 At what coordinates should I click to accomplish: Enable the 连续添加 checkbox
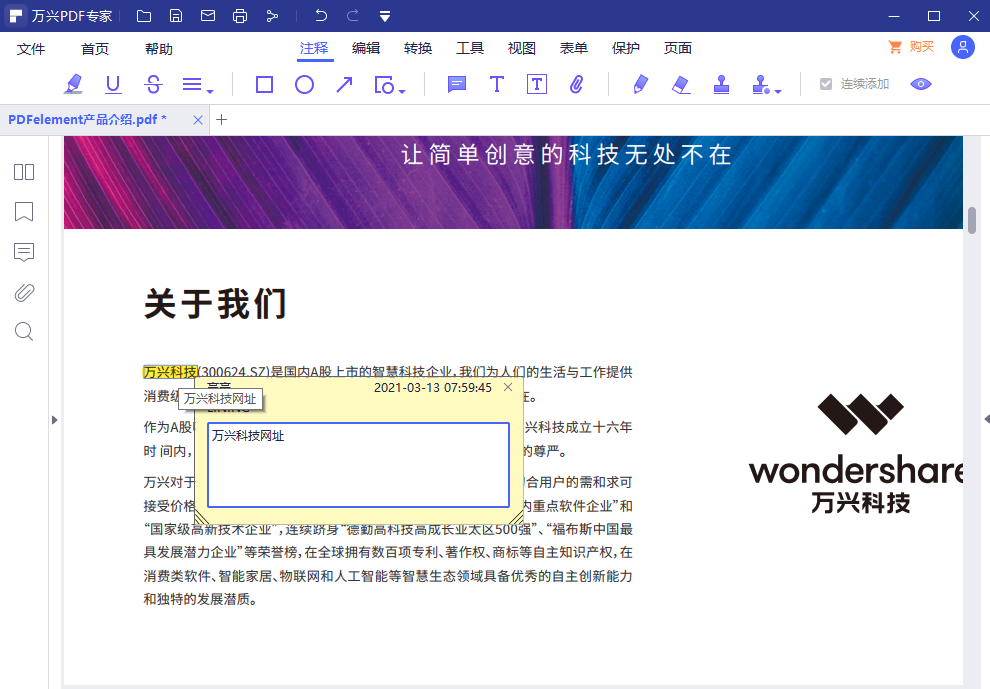coord(823,84)
